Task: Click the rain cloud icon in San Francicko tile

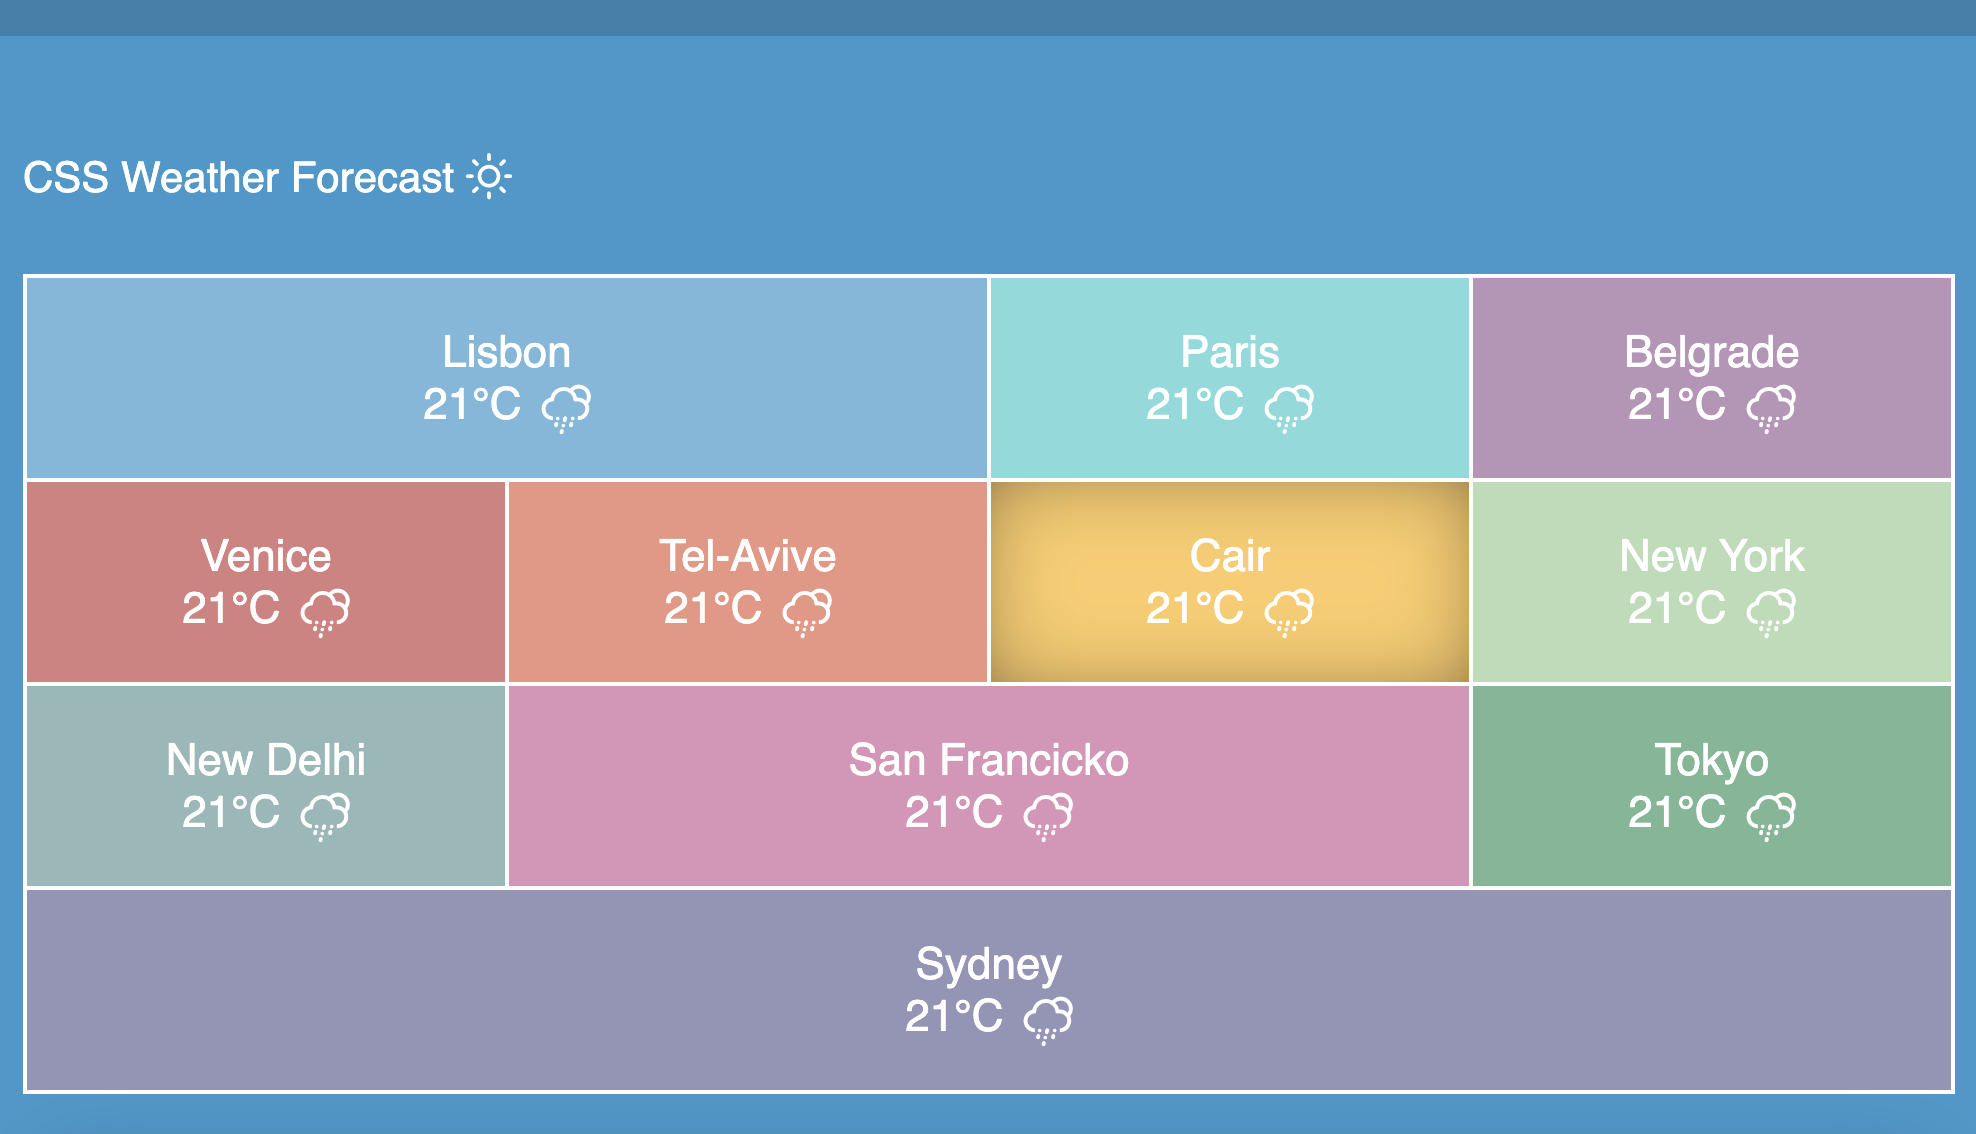Action: (1048, 816)
